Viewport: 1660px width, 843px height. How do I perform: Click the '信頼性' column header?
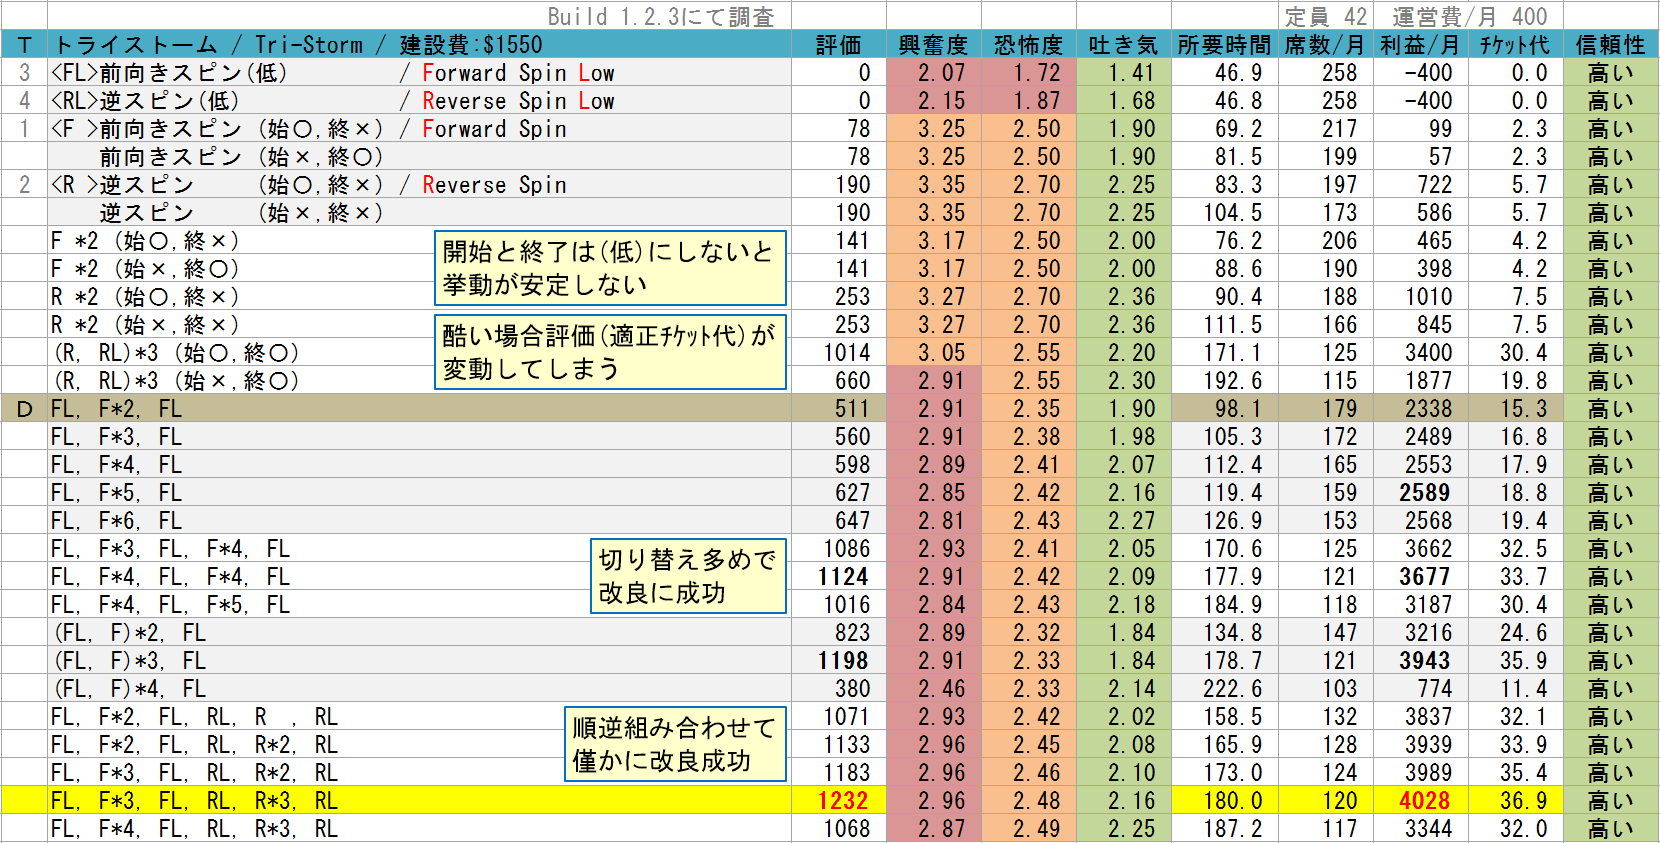[1610, 45]
